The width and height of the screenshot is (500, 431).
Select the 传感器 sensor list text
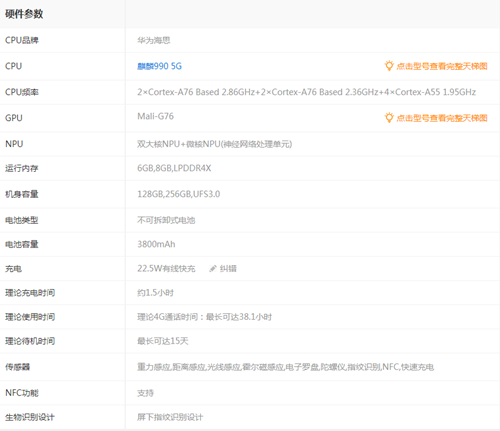pyautogui.click(x=285, y=367)
